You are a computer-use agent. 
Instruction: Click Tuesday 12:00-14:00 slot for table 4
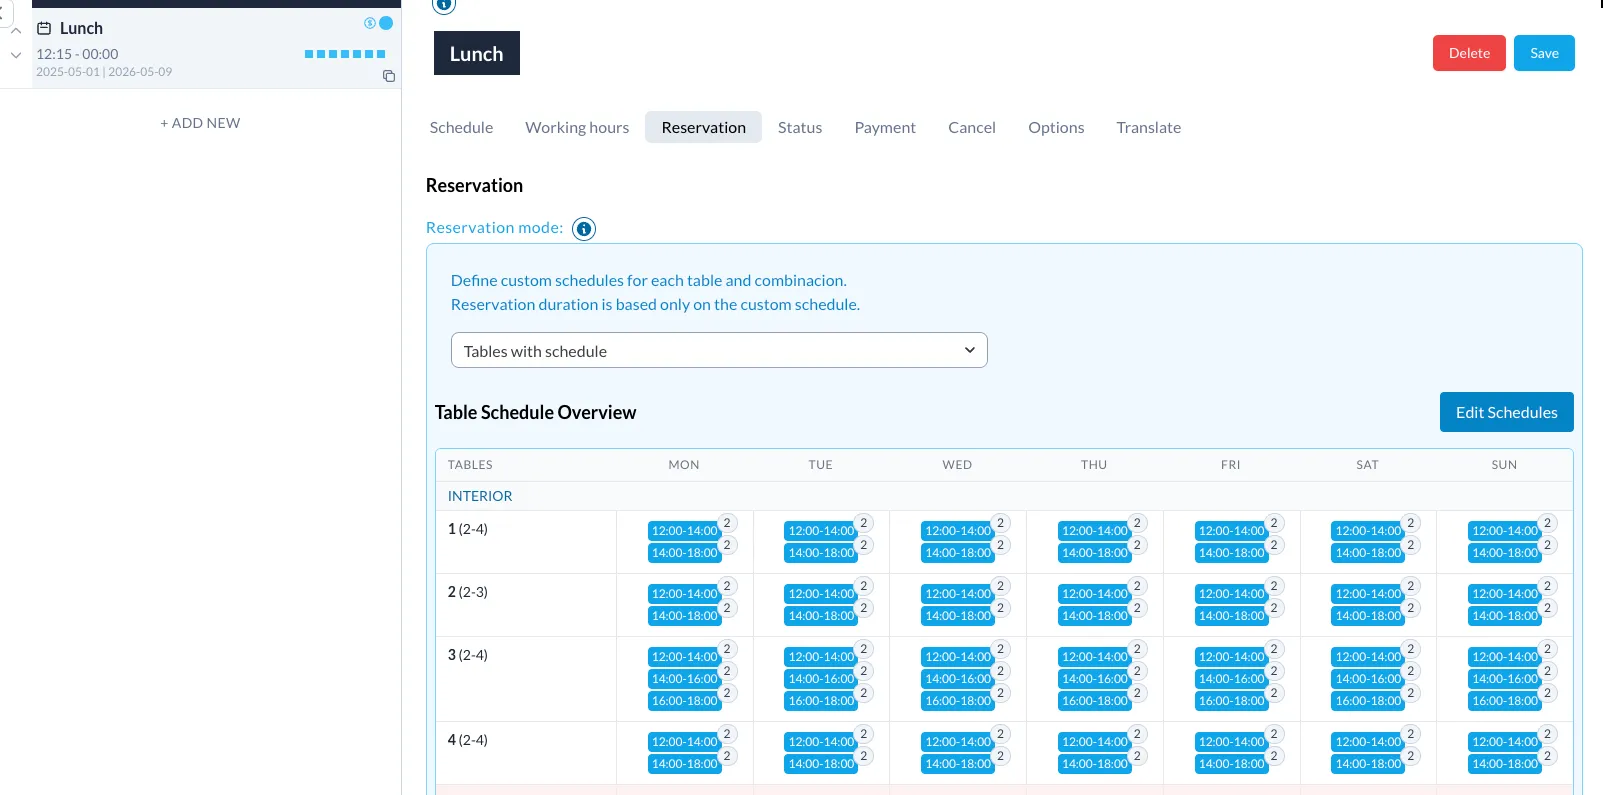tap(821, 742)
